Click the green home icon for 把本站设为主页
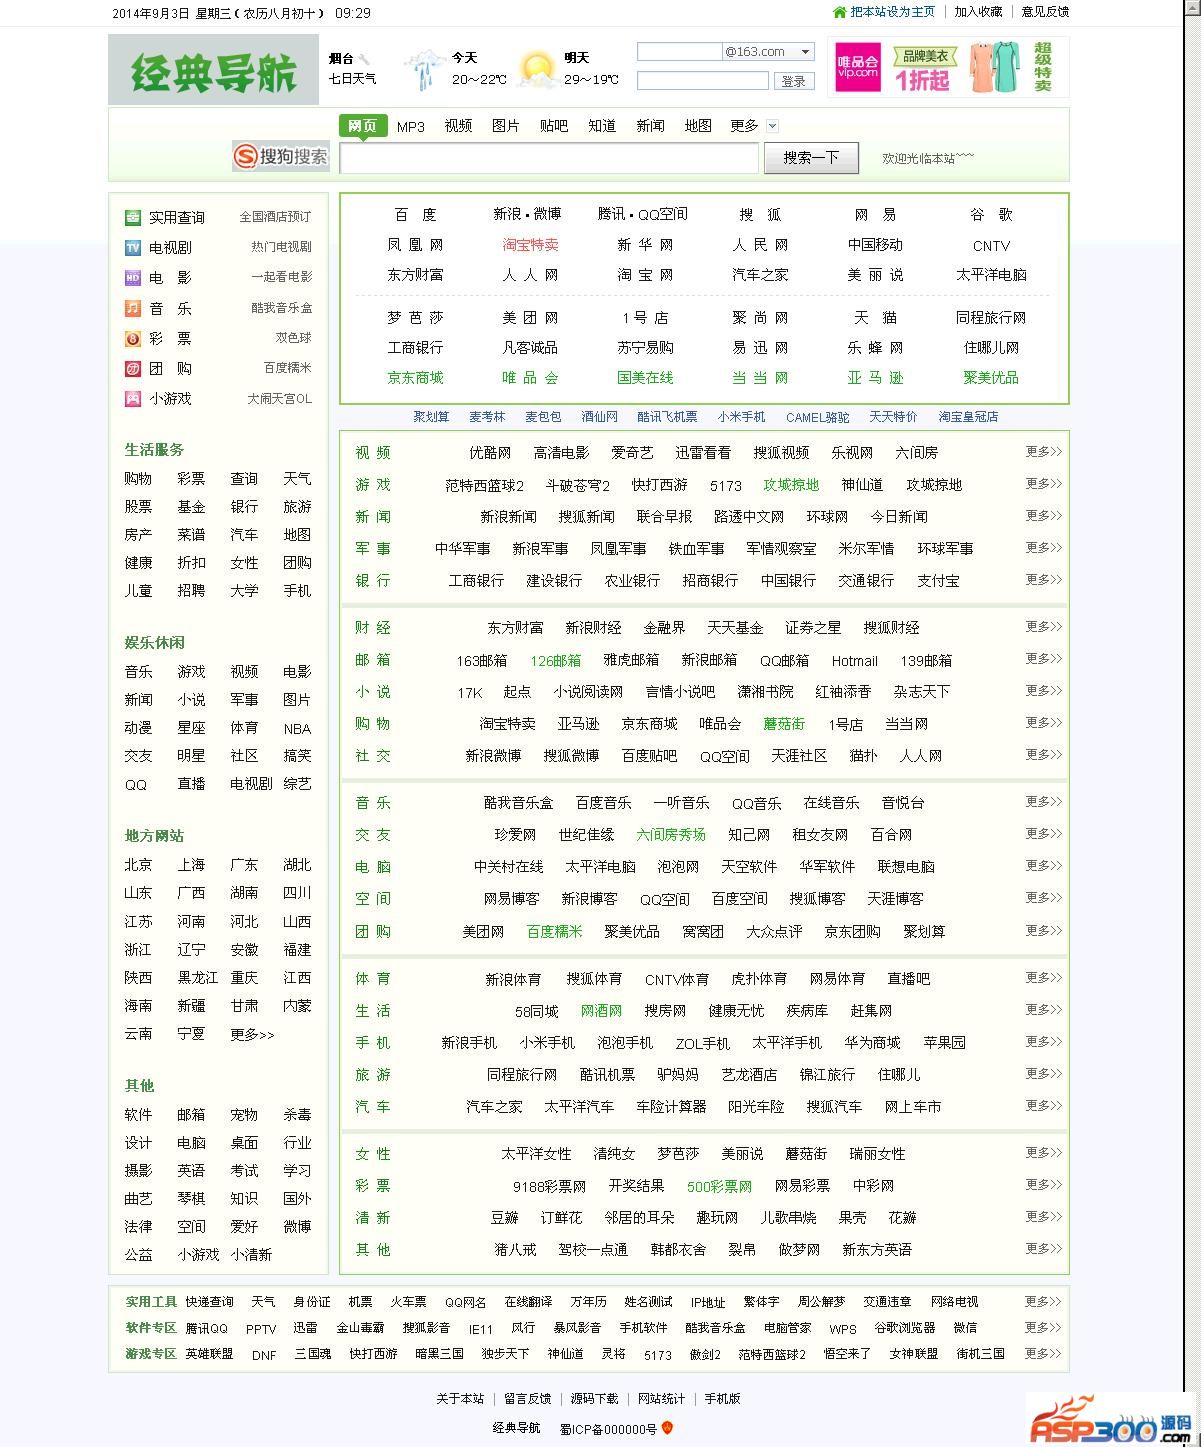 coord(840,12)
